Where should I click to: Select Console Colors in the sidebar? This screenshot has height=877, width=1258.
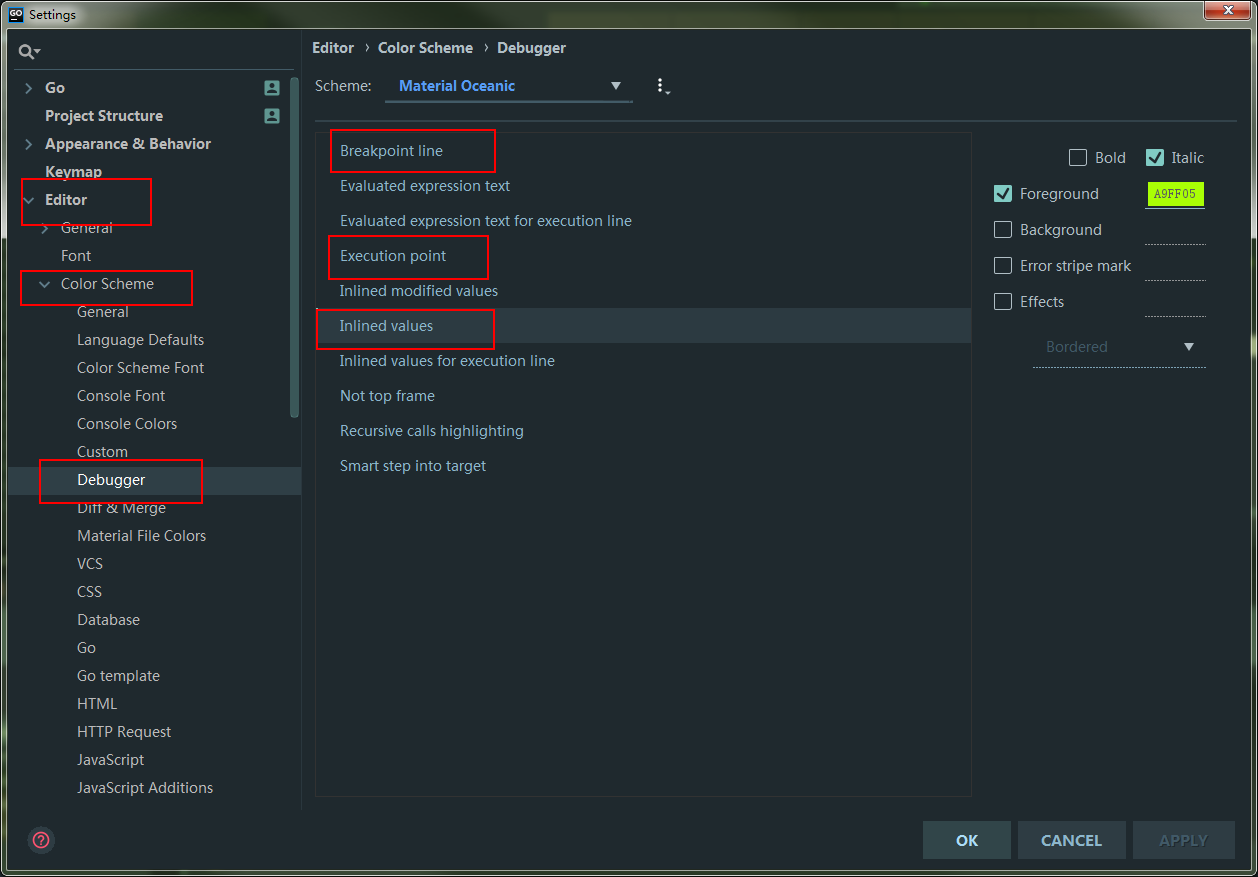coord(127,423)
